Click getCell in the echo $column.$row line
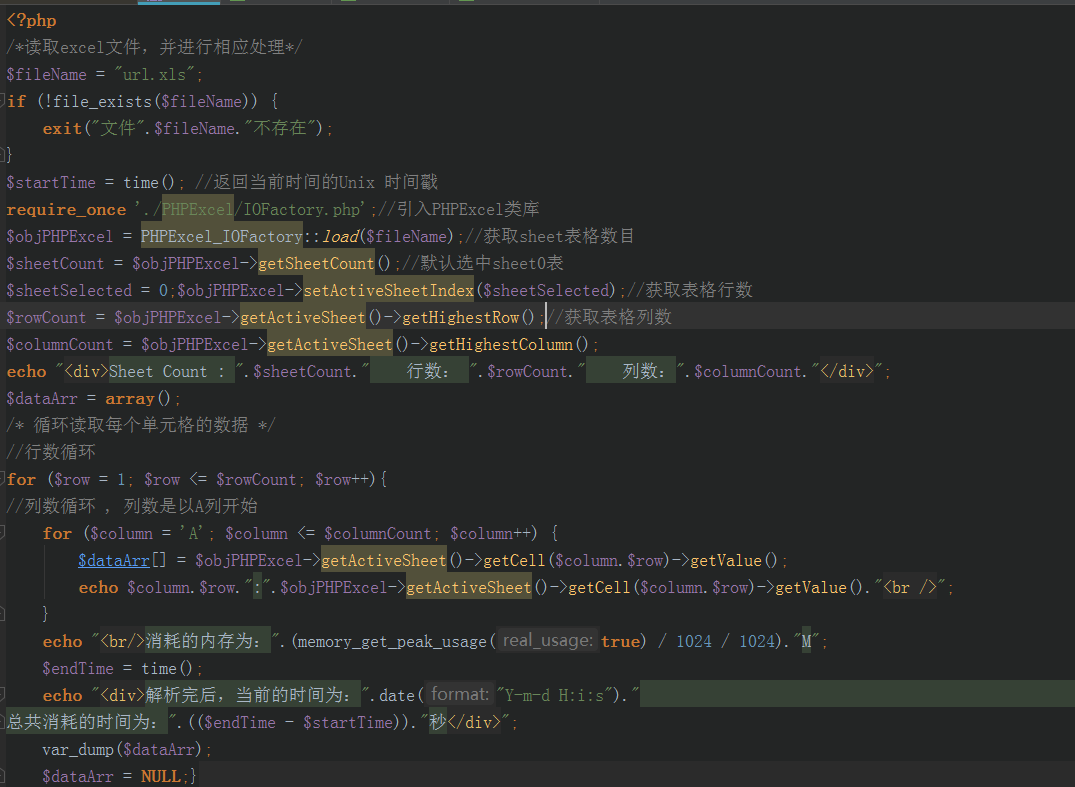1075x787 pixels. (599, 588)
